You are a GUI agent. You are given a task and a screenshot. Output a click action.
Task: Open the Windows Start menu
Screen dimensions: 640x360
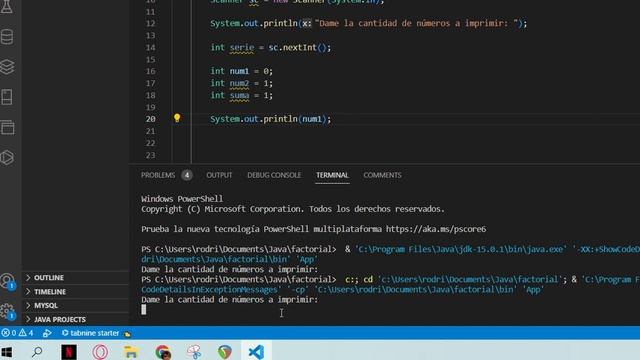point(7,352)
